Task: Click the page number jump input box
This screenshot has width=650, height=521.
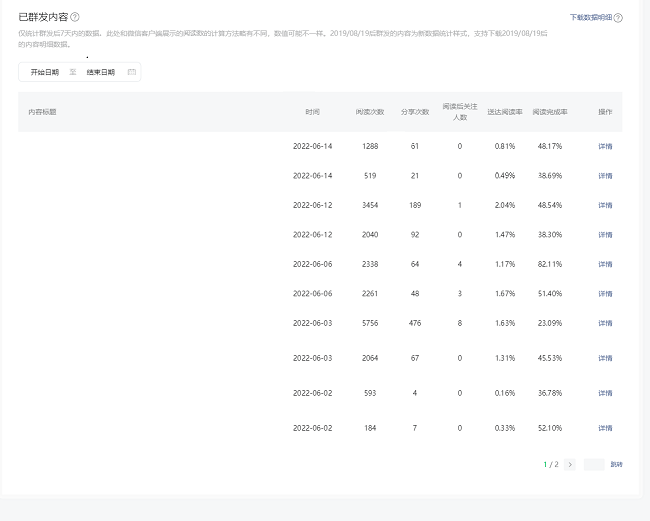Action: click(594, 464)
